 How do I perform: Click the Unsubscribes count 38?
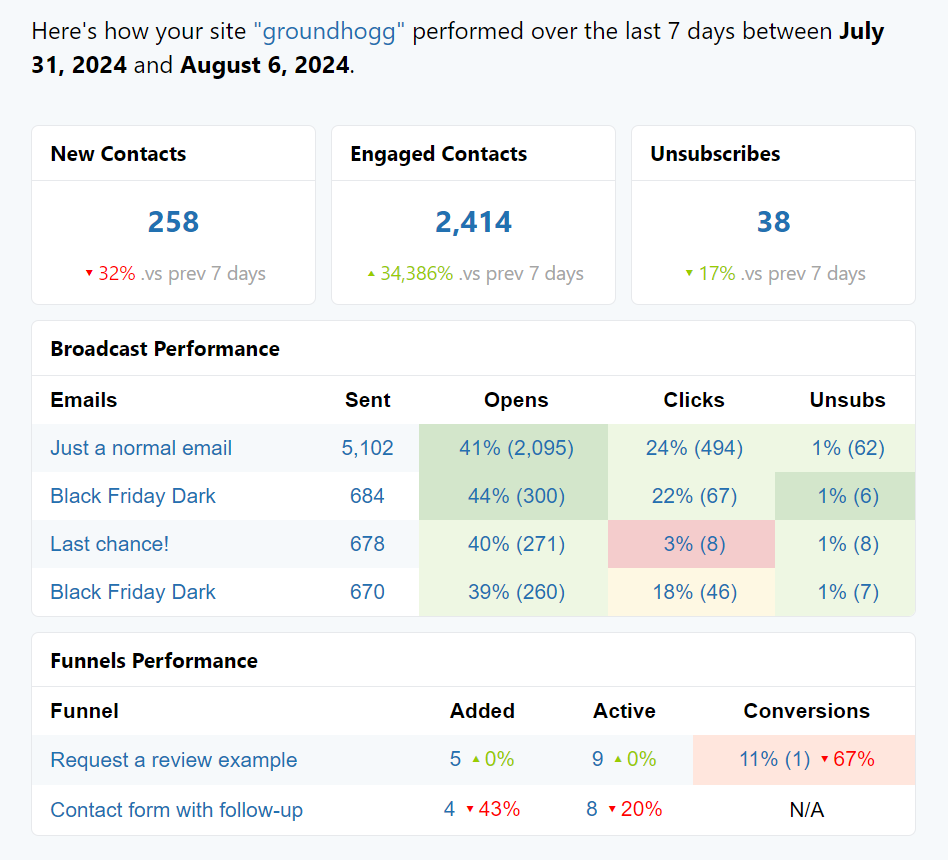tap(773, 221)
